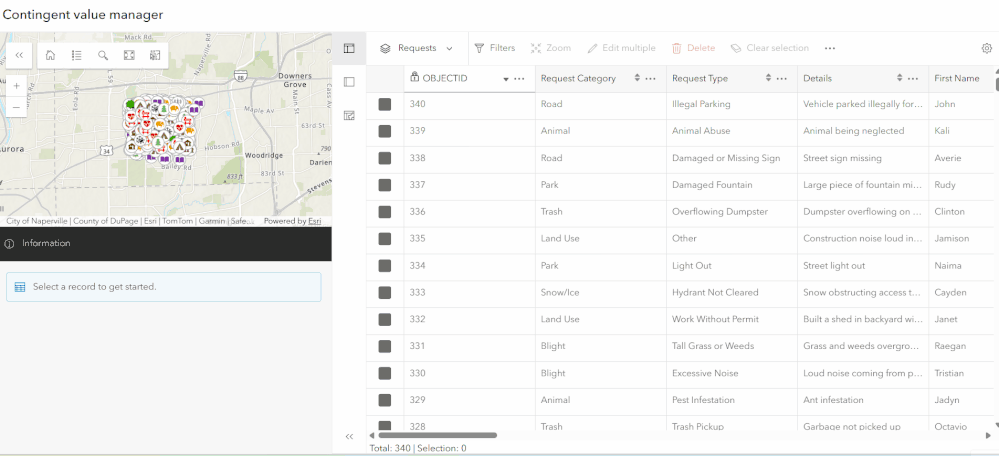Image resolution: width=999 pixels, height=456 pixels.
Task: Select the checkbox for row 329
Action: pyautogui.click(x=385, y=400)
